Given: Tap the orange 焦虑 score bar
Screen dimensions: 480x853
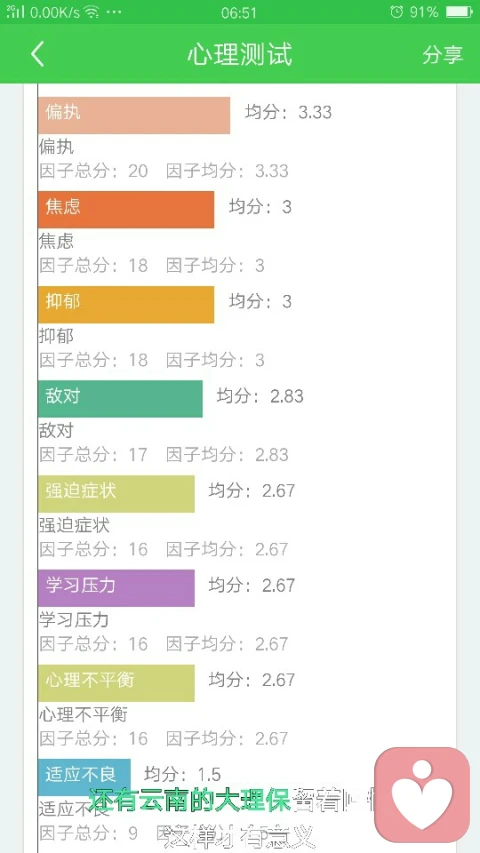Looking at the screenshot, I should tap(126, 209).
